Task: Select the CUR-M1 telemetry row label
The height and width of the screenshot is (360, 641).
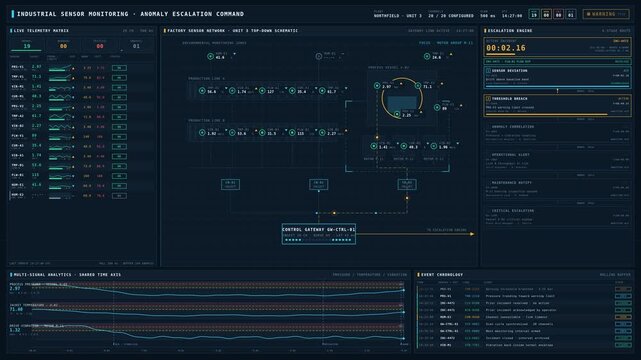Action: 18,97
